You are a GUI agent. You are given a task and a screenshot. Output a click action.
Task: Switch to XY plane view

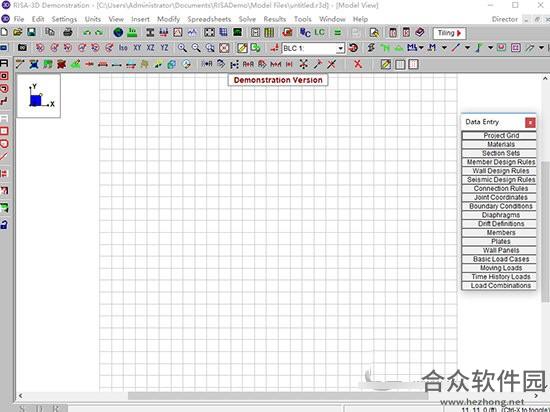(x=137, y=48)
